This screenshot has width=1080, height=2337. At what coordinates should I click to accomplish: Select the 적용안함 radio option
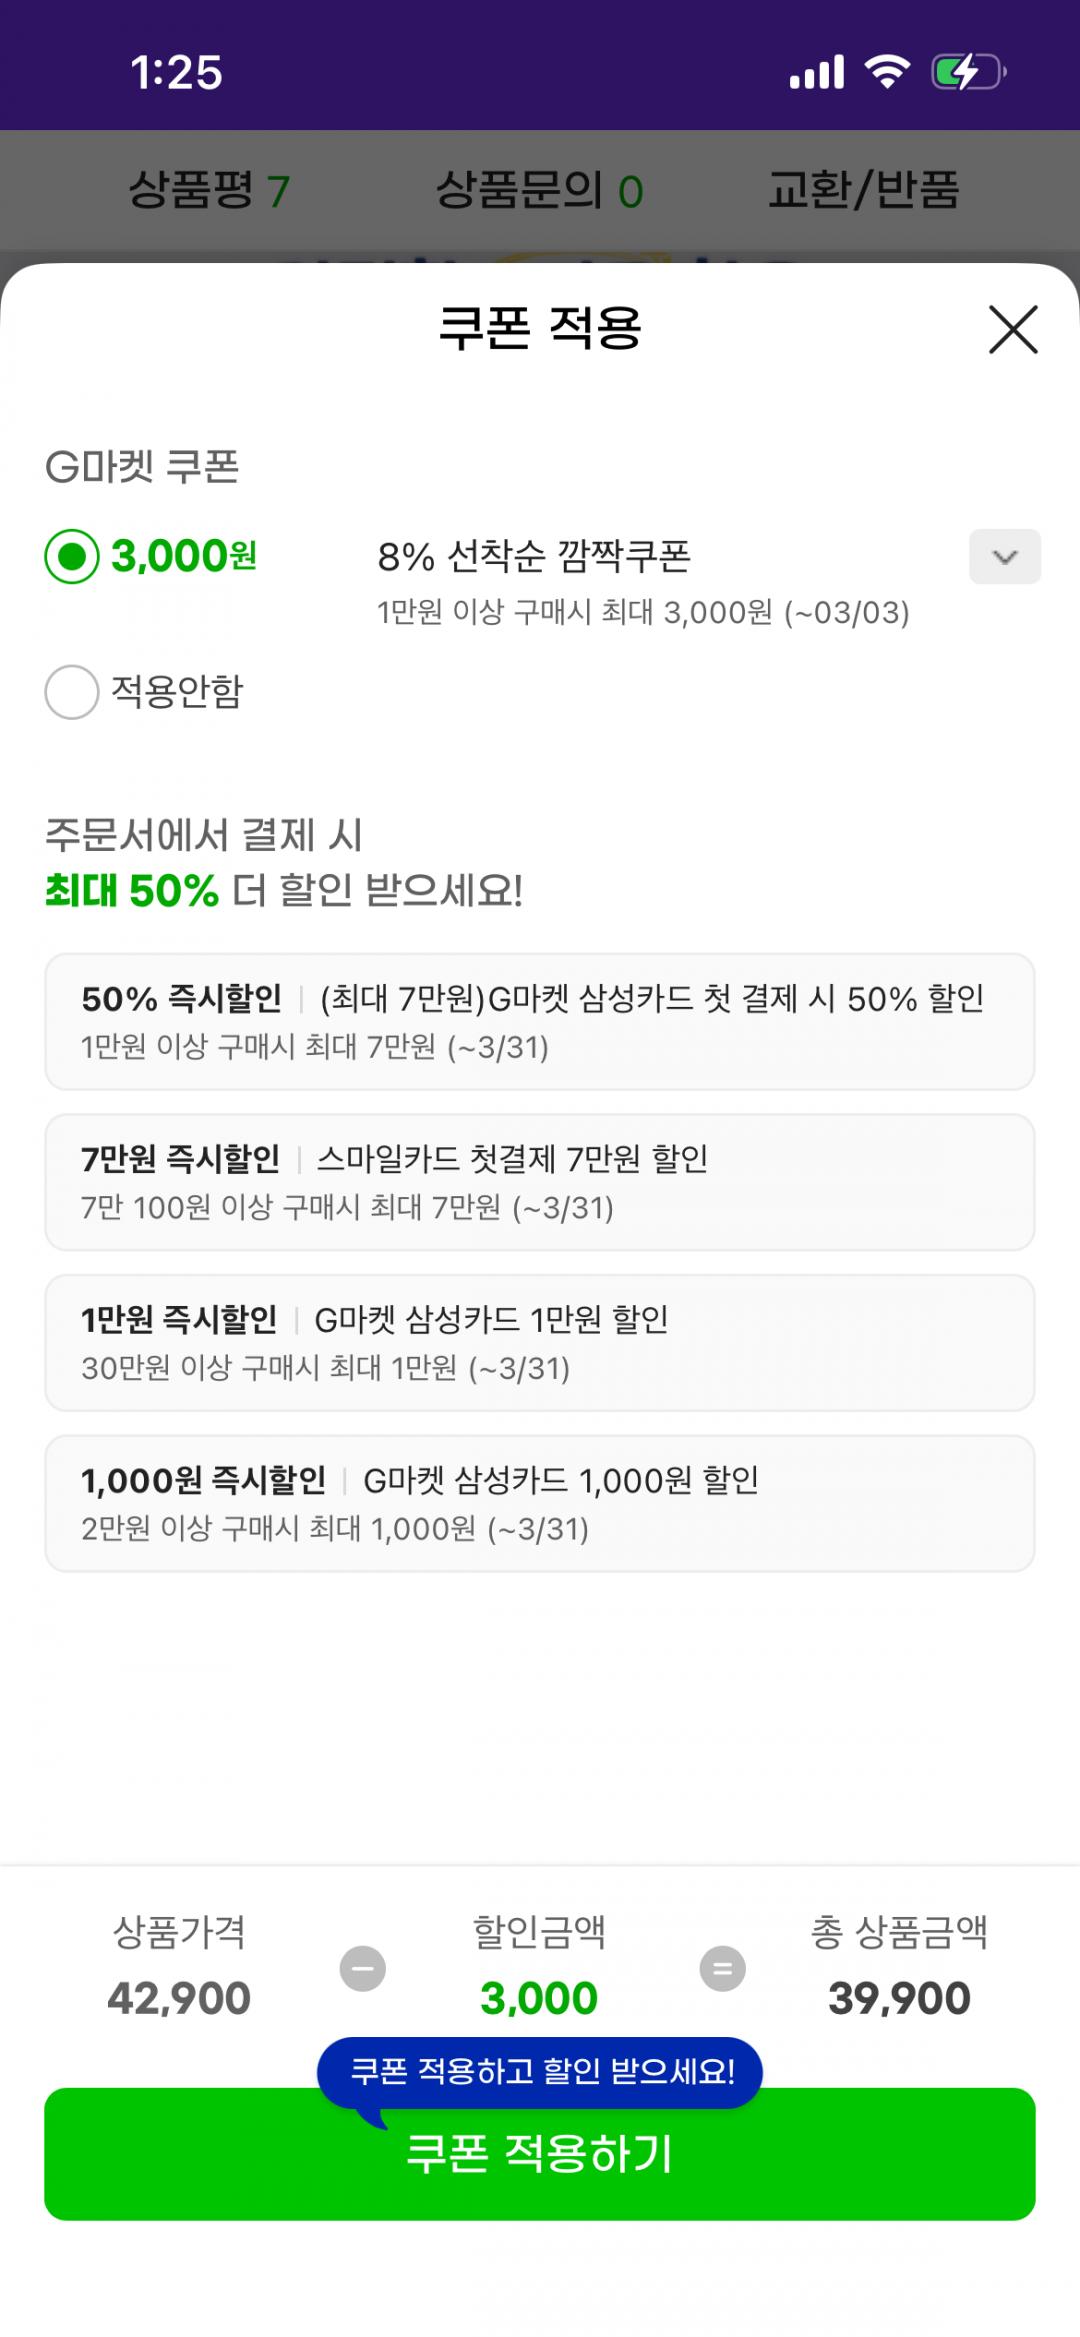(72, 692)
